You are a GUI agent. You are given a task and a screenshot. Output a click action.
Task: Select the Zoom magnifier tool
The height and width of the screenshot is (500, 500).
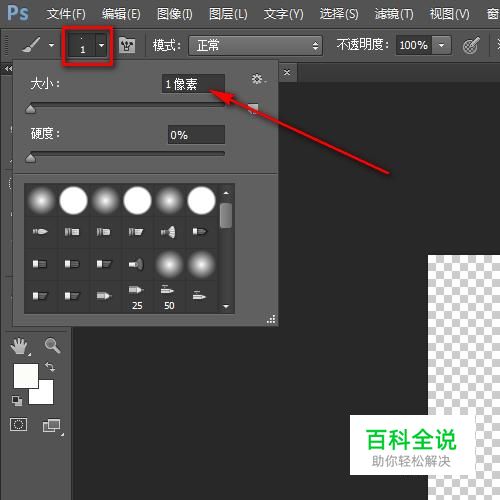(52, 345)
